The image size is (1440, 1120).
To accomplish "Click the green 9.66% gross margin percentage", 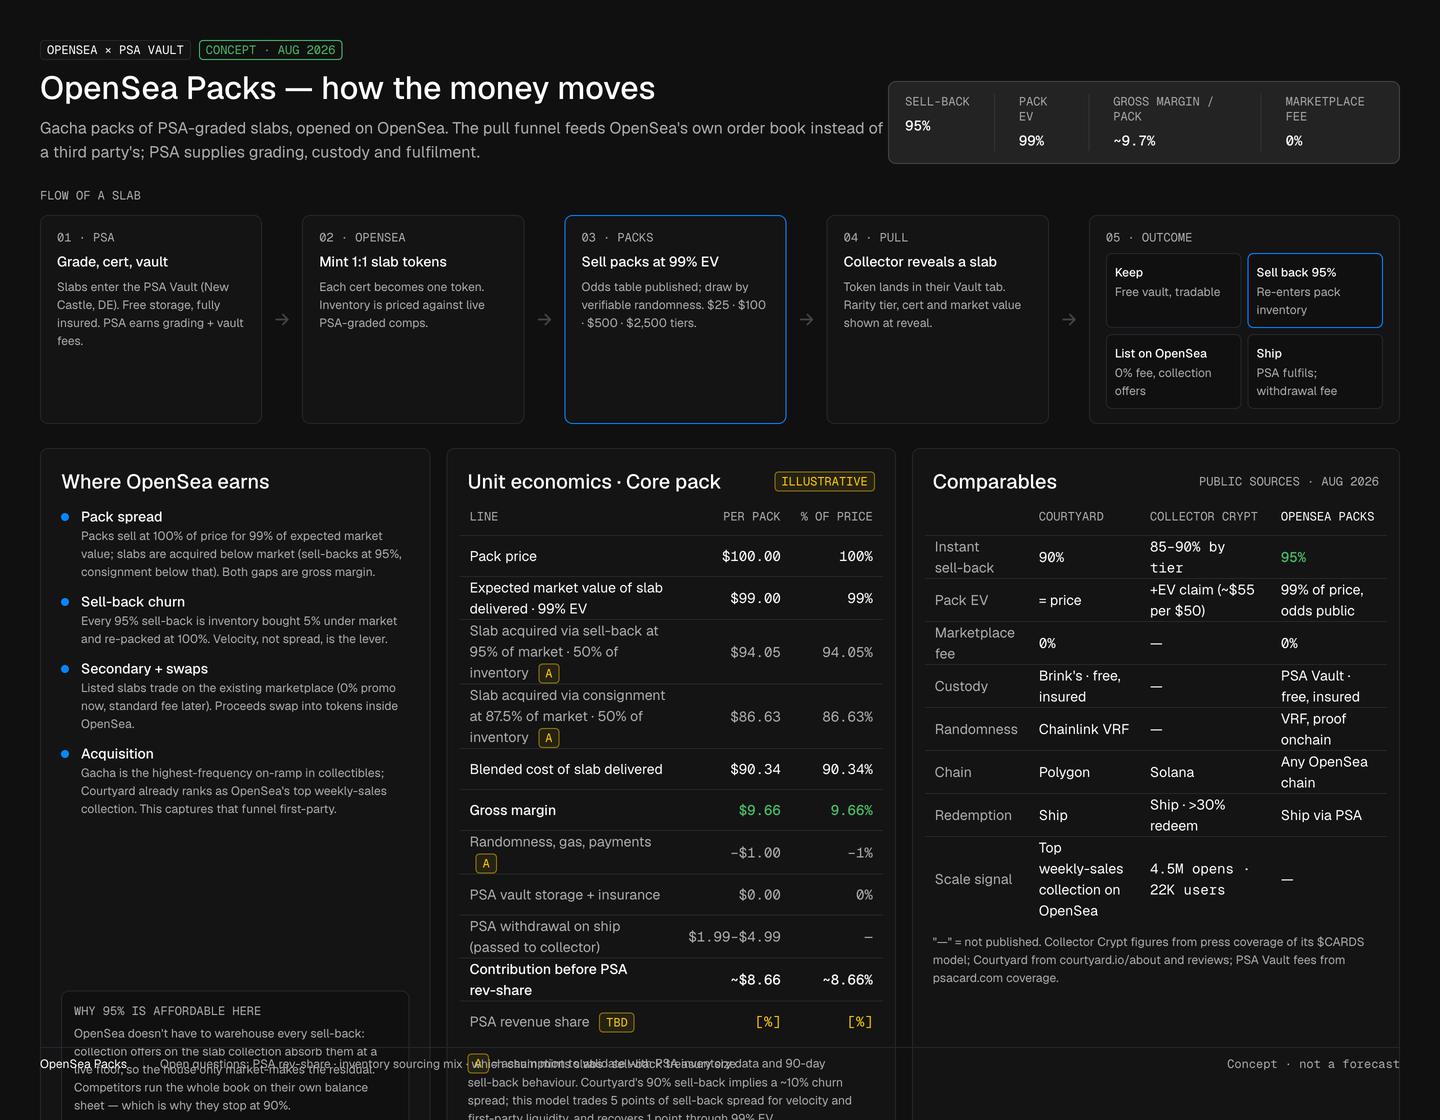I will click(851, 811).
